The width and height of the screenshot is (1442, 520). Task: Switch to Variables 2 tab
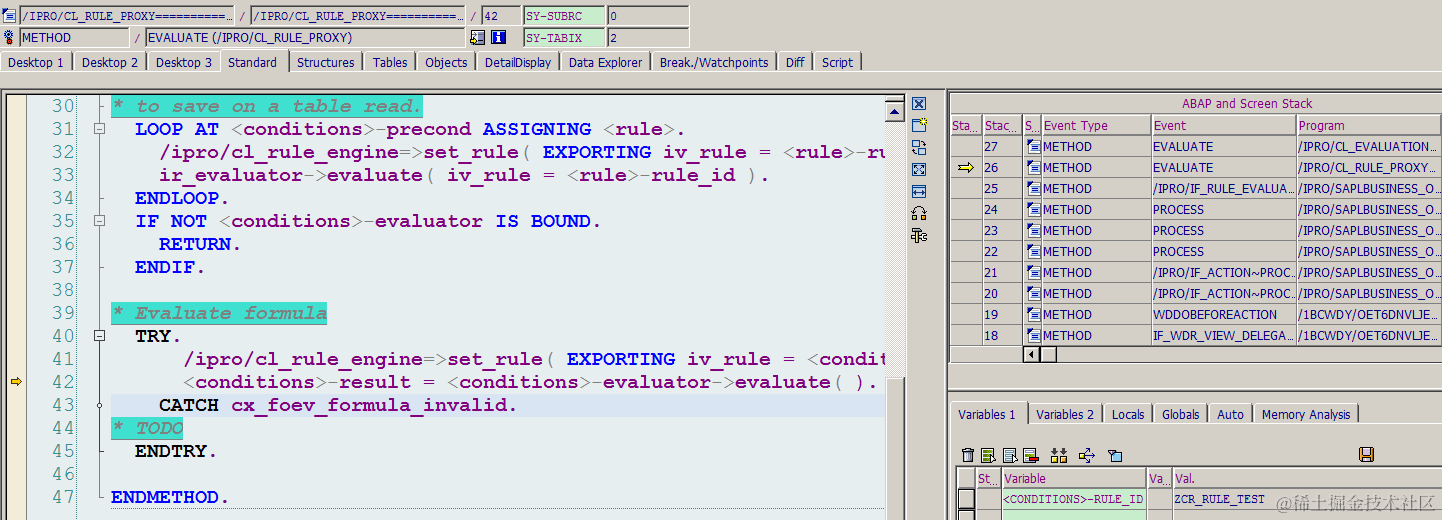click(1065, 414)
